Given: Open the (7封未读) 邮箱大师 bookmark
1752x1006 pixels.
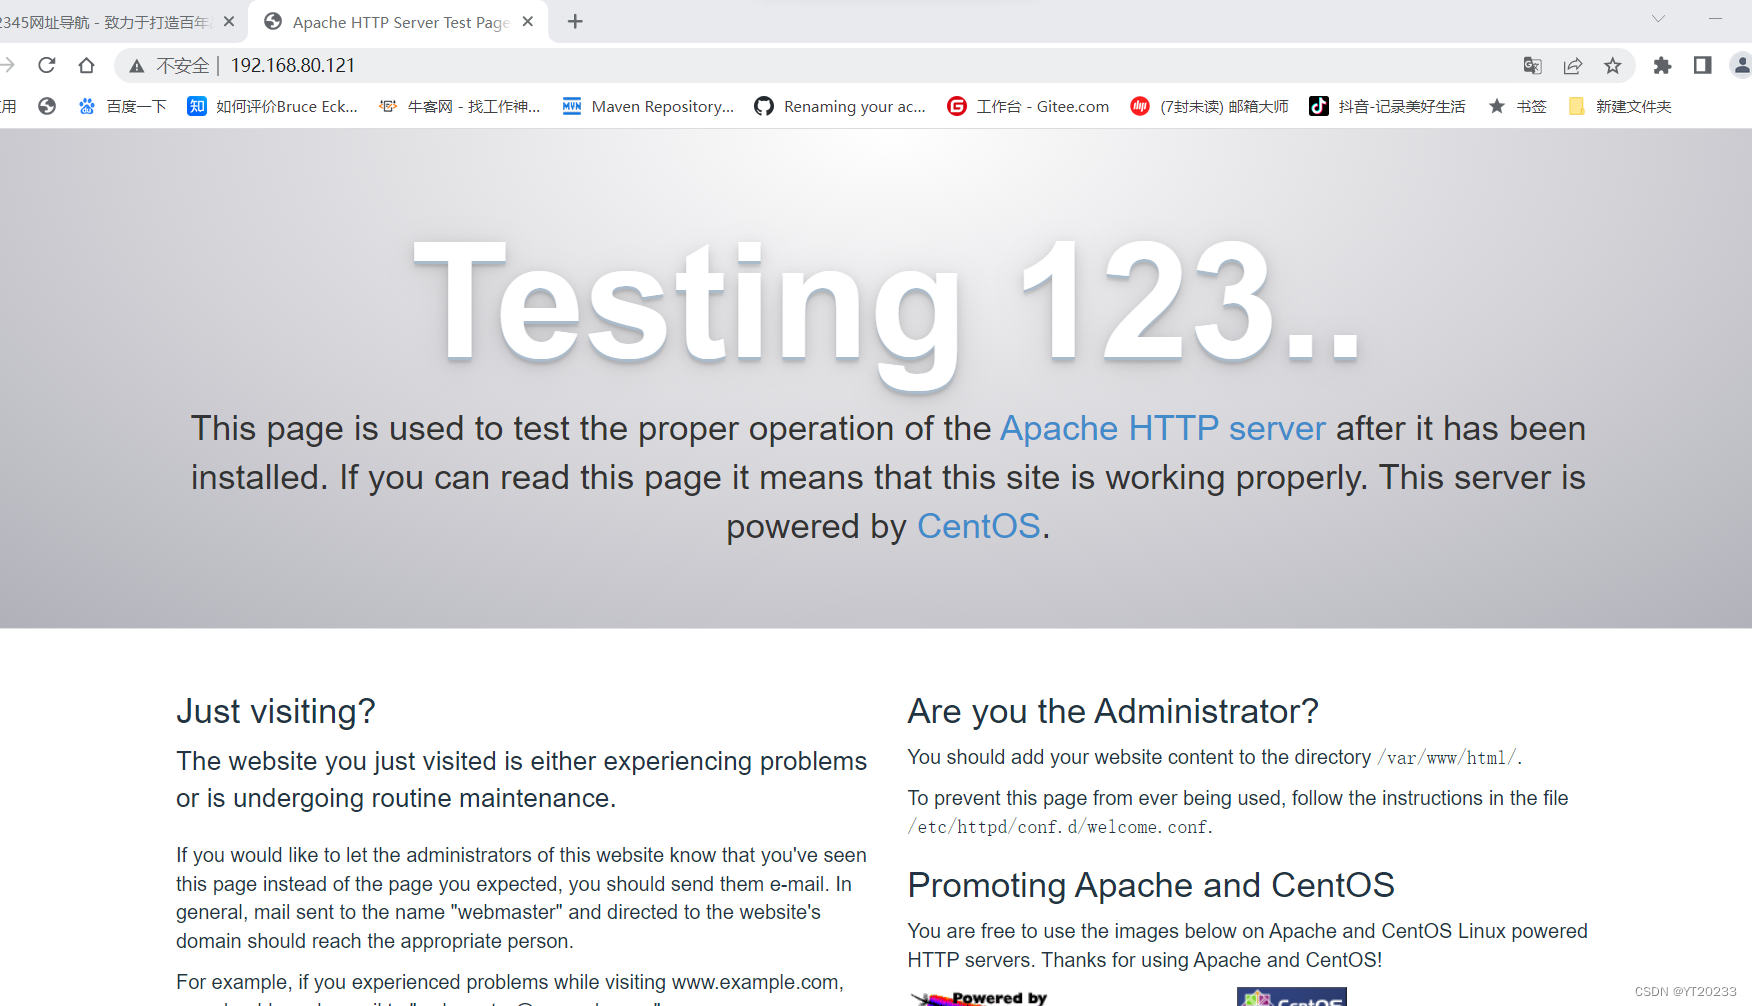Looking at the screenshot, I should click(1209, 106).
